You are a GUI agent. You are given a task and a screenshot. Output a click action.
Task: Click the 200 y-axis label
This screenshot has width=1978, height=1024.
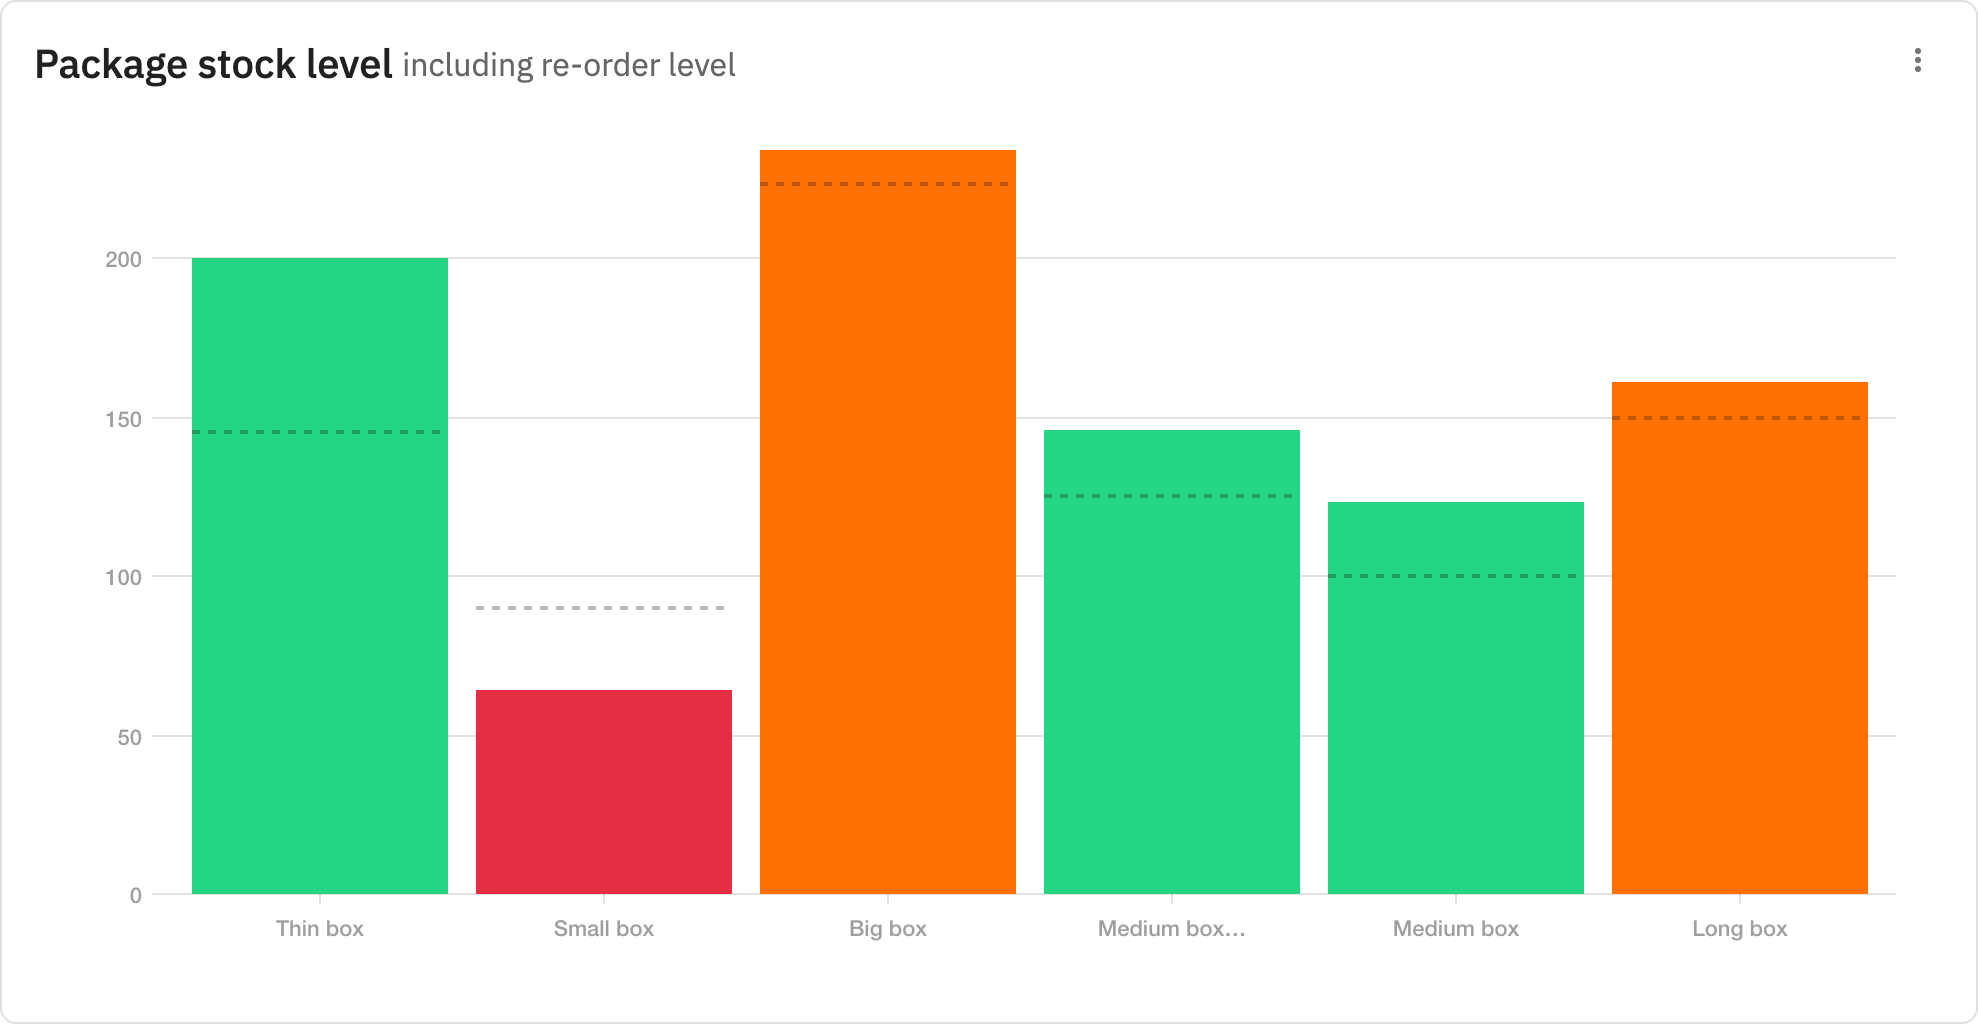point(124,260)
